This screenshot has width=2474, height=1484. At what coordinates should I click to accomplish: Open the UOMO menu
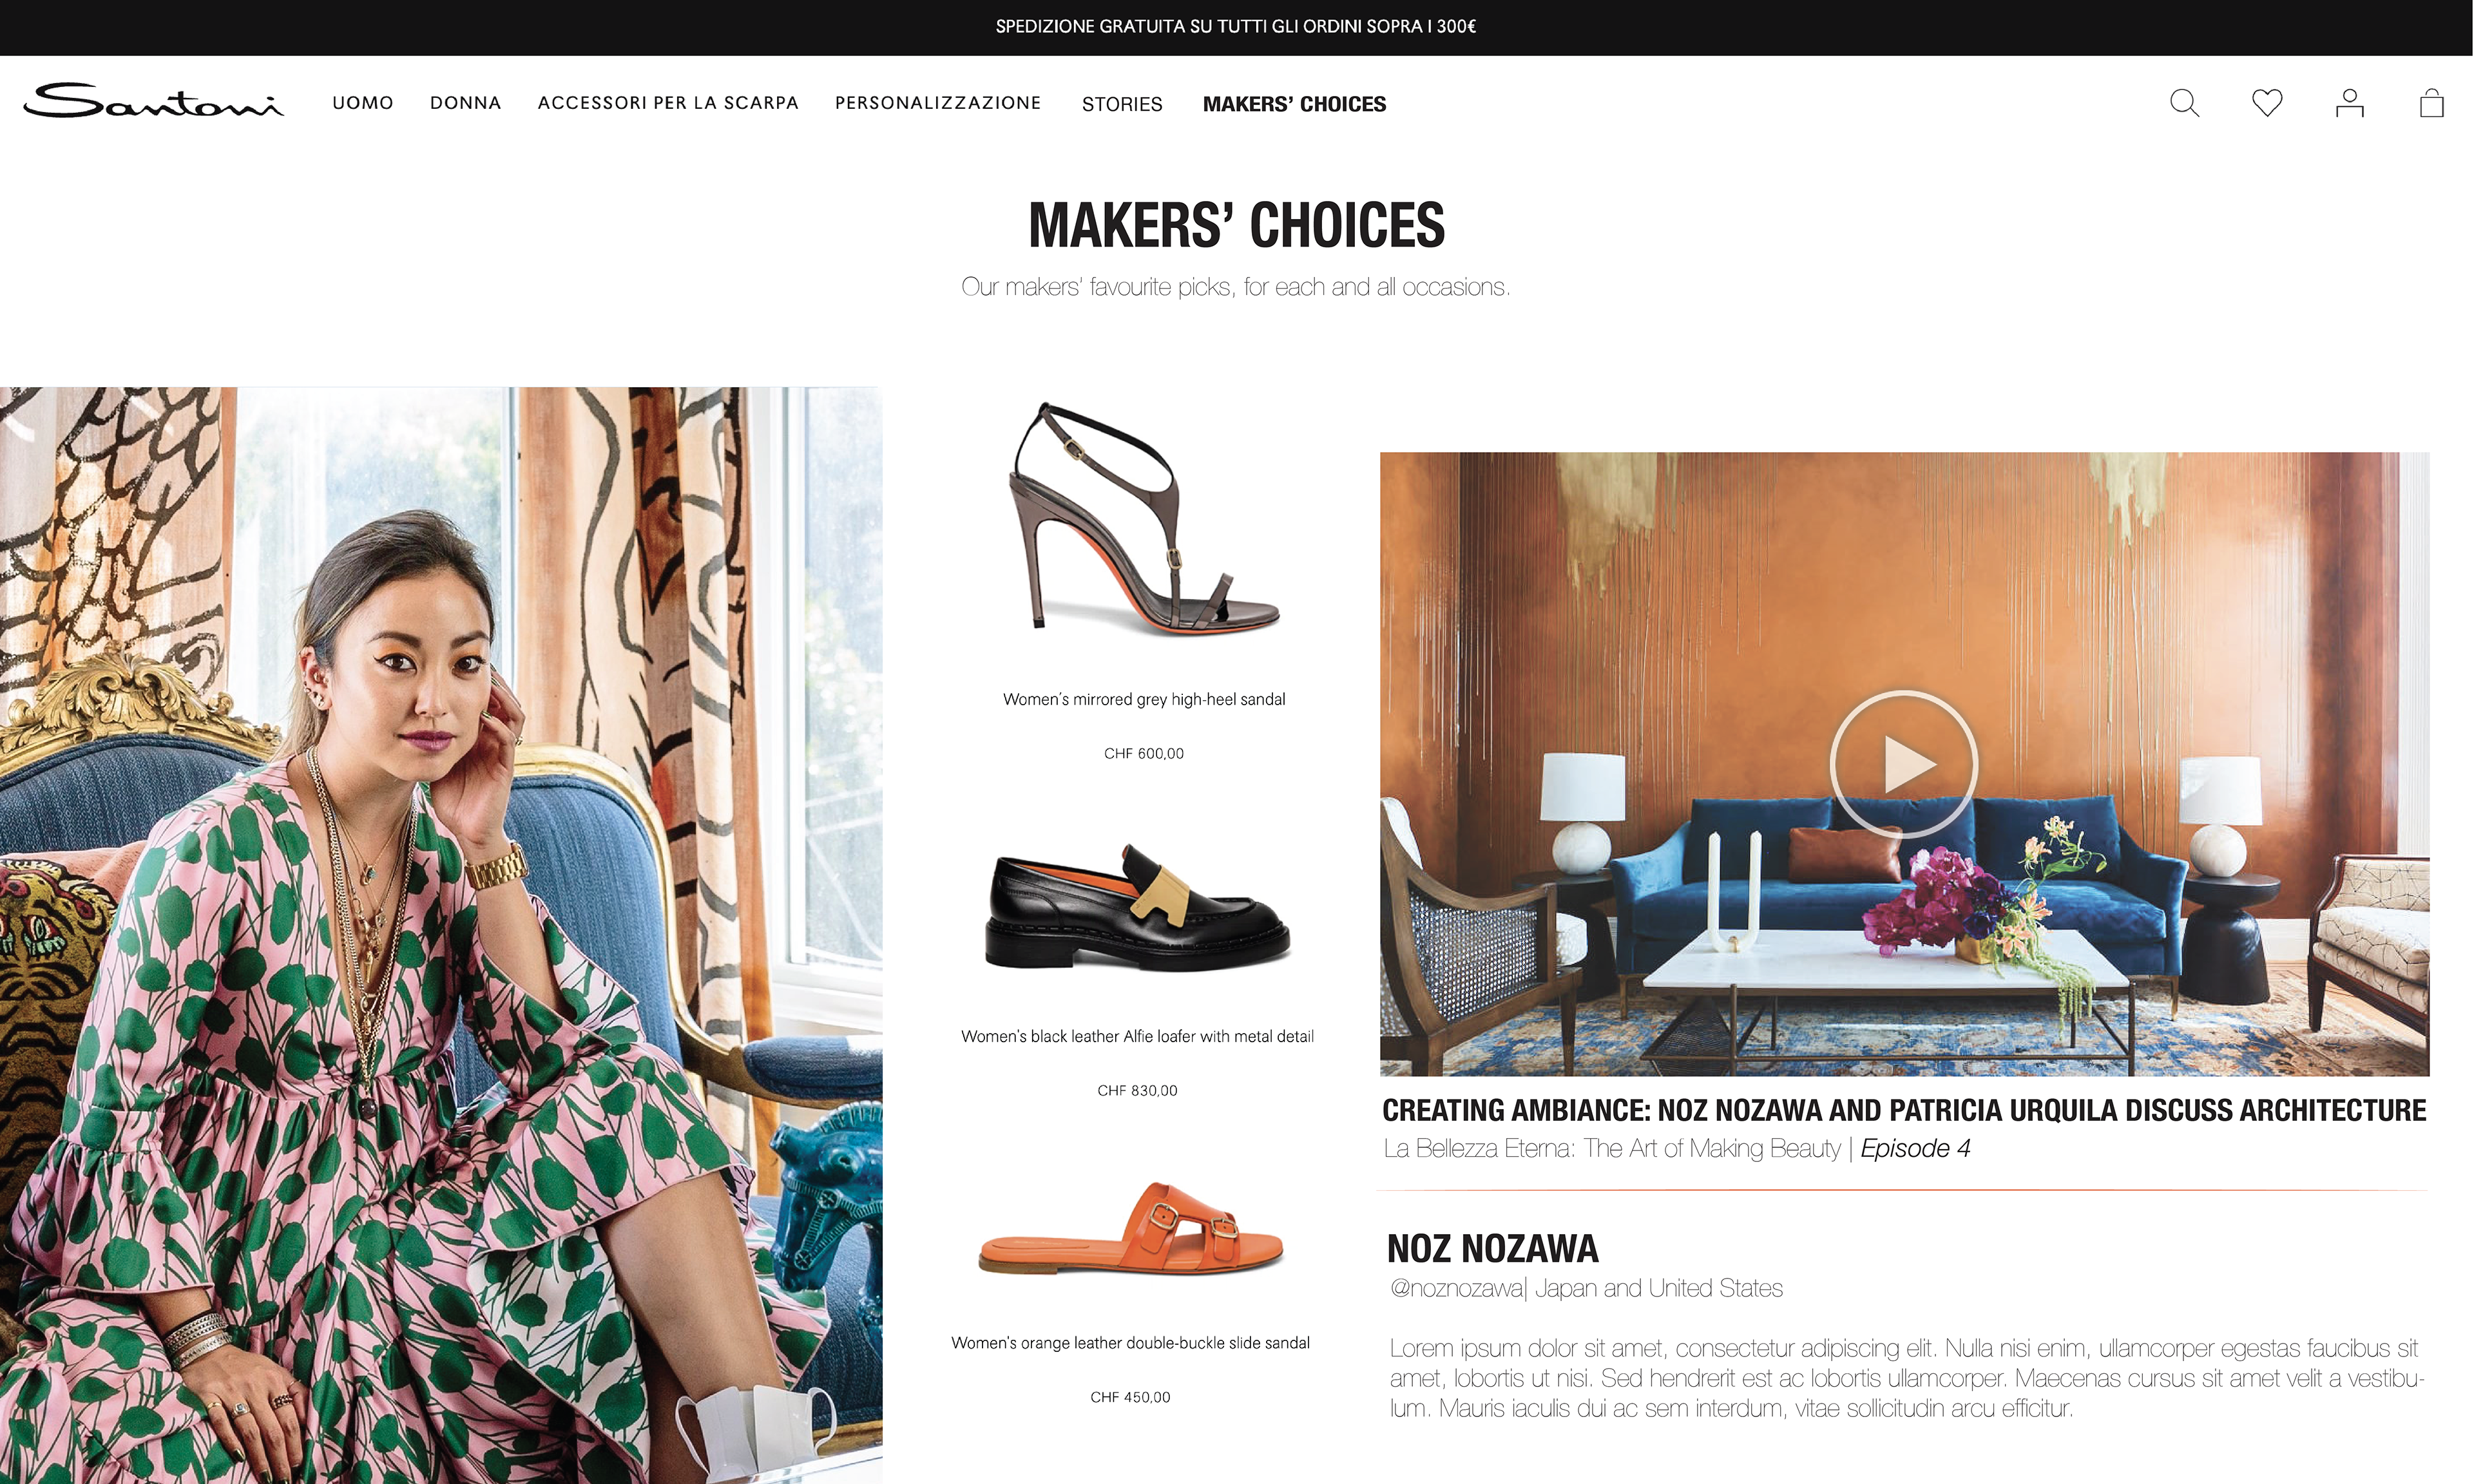tap(363, 103)
